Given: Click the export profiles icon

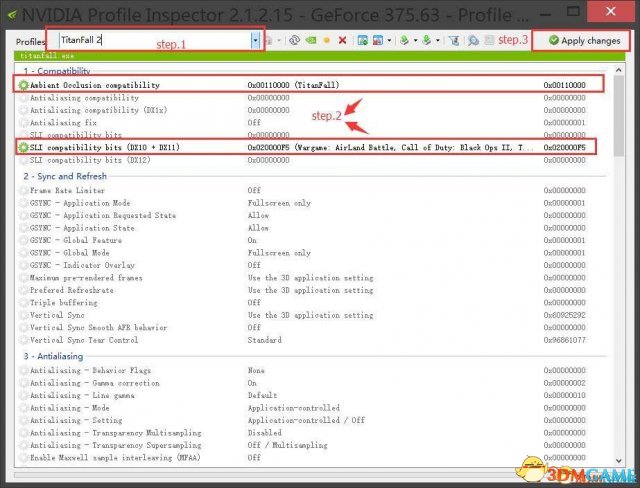Looking at the screenshot, I should coord(404,40).
